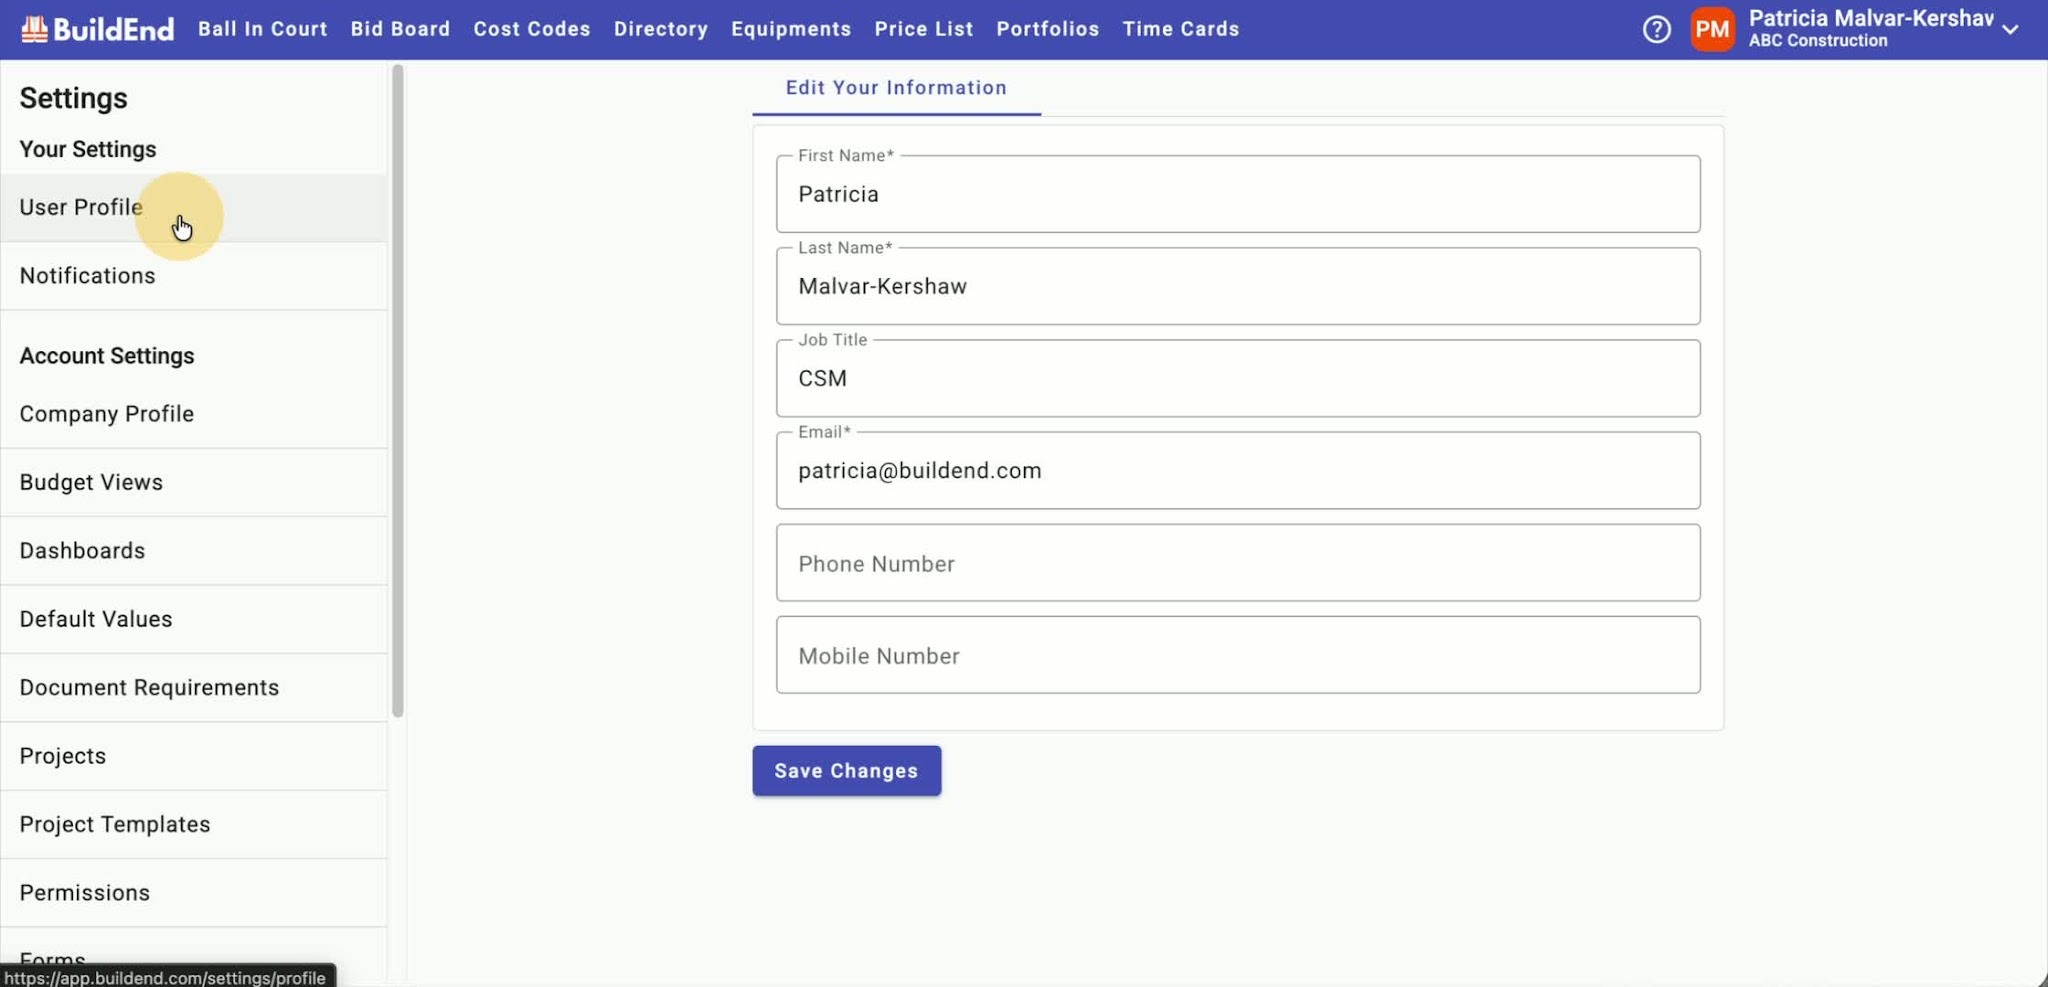Open the help question mark icon

tap(1656, 29)
